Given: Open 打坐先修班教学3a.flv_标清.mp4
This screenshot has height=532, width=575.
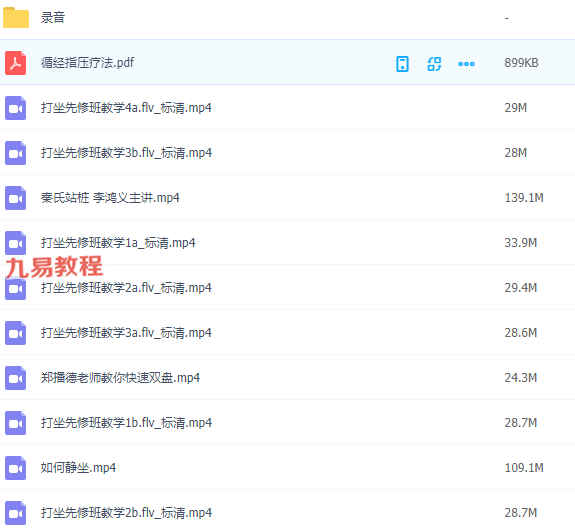Looking at the screenshot, I should [126, 333].
